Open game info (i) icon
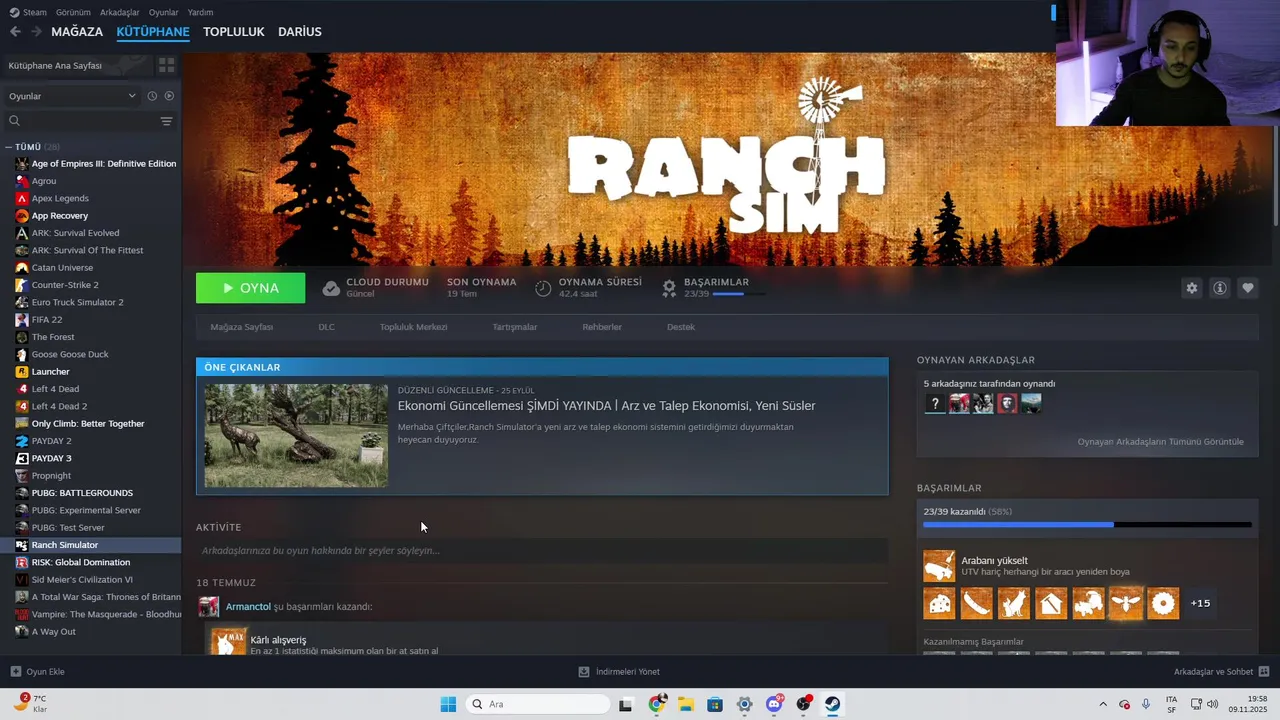 point(1219,288)
